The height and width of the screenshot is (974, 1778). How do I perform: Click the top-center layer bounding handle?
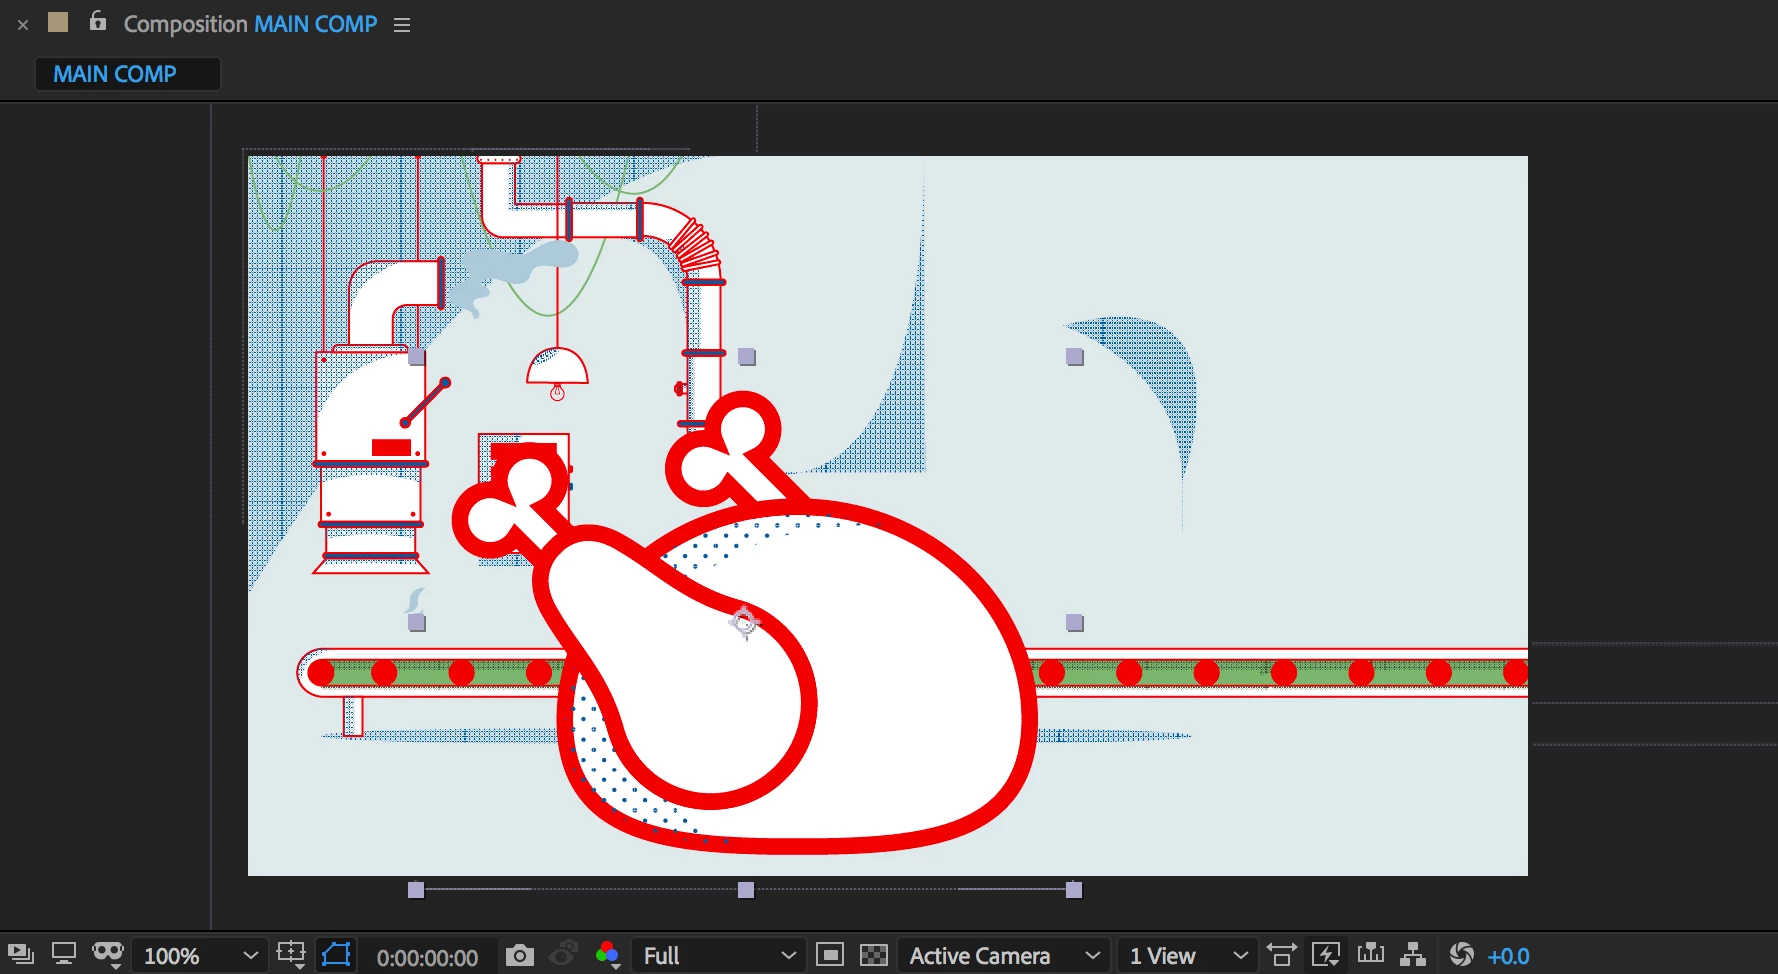746,357
